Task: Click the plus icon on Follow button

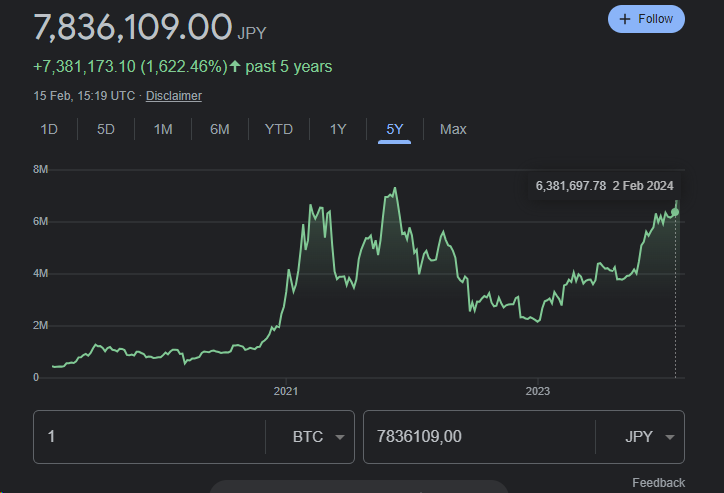Action: click(x=625, y=19)
